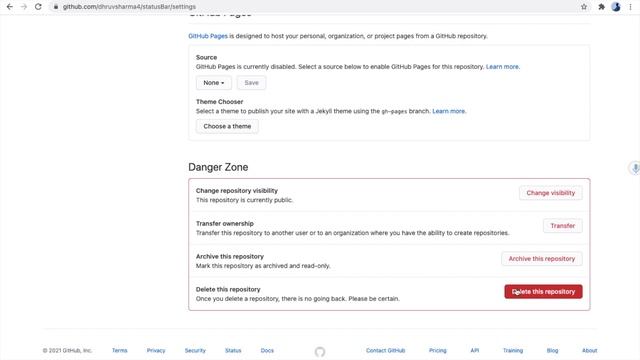Click Archive this repository button
Screen dimensions: 640x360
(x=542, y=259)
